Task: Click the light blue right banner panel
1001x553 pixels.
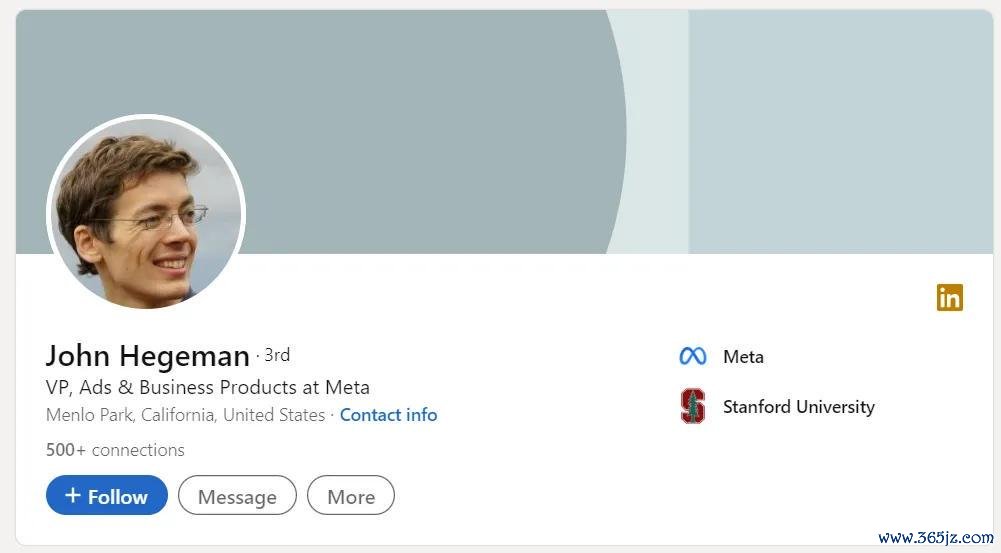Action: tap(841, 132)
